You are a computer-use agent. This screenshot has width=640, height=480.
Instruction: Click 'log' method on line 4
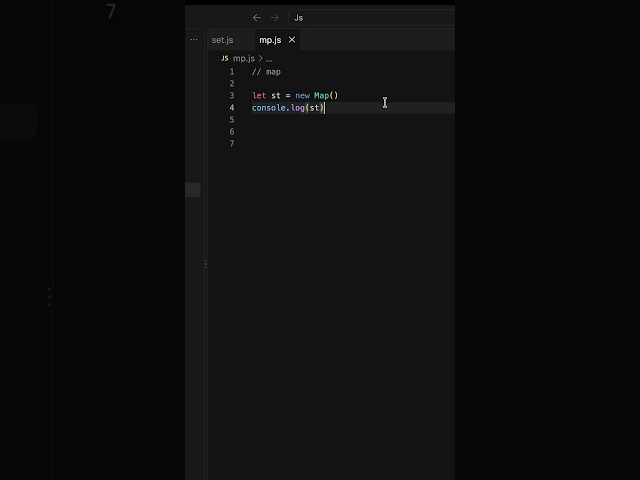[298, 108]
